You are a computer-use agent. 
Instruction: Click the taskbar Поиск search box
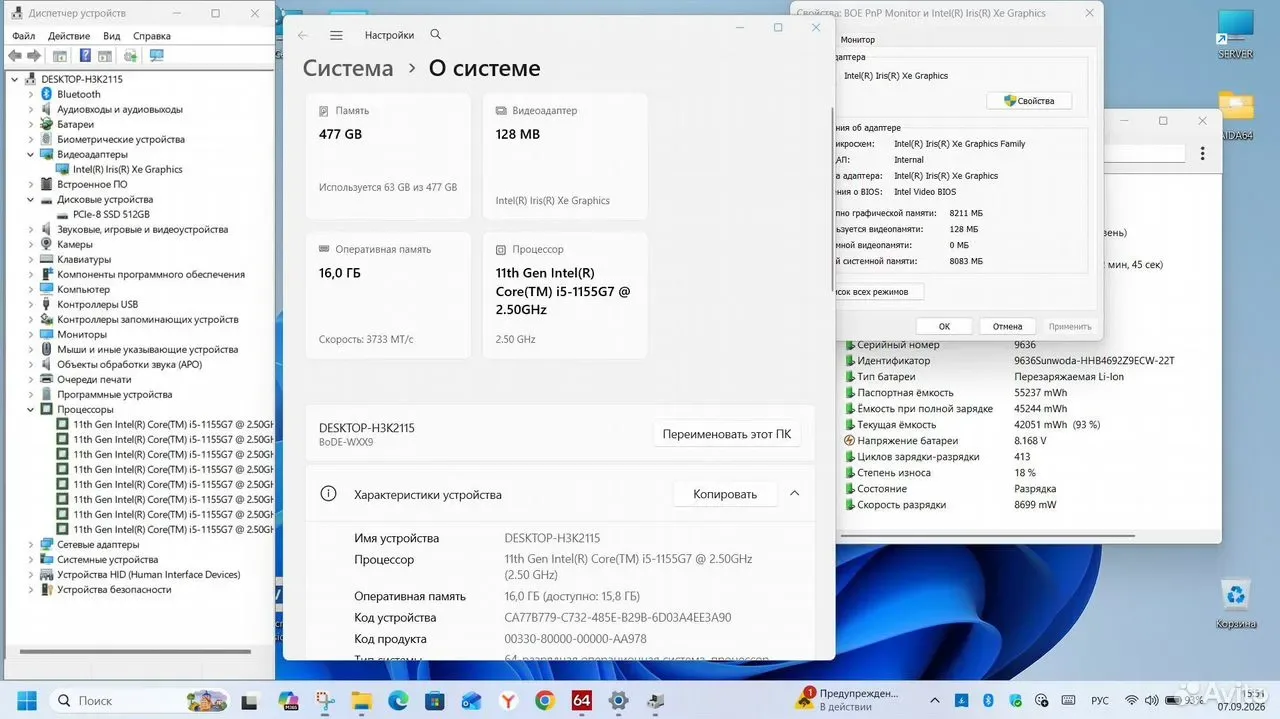pos(138,701)
